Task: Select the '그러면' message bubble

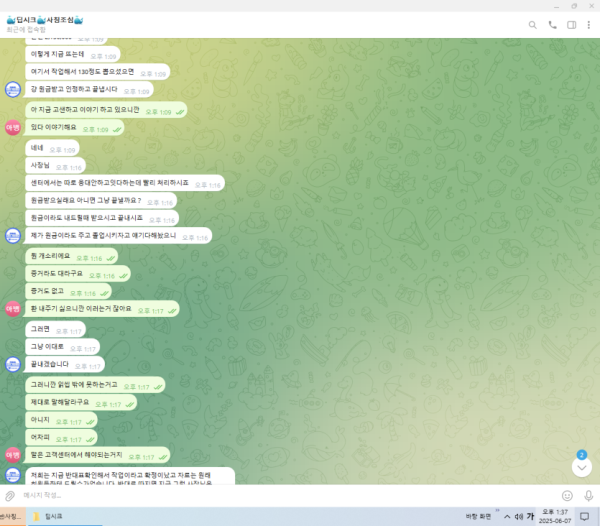Action: click(55, 330)
